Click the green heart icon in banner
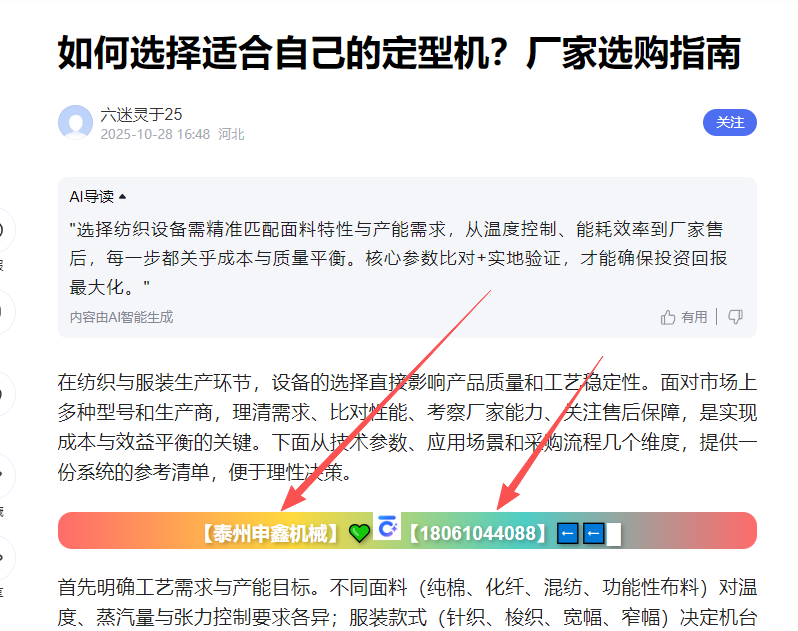 tap(359, 533)
